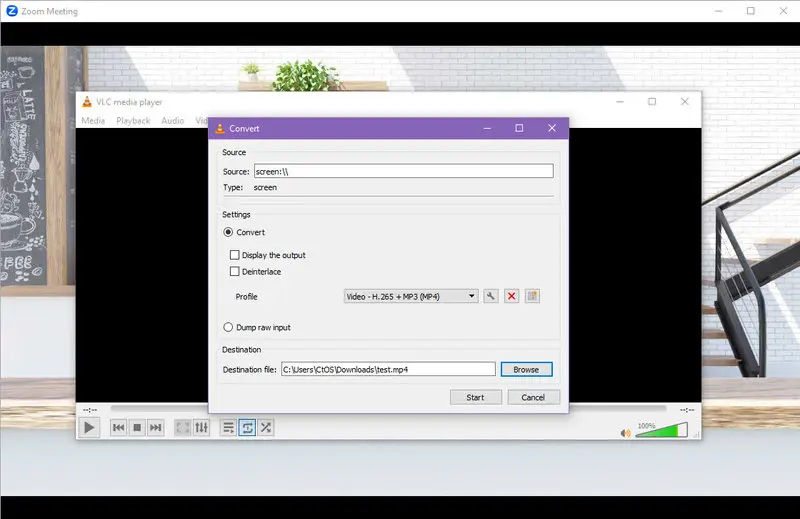Close the Convert dialog window

click(552, 128)
